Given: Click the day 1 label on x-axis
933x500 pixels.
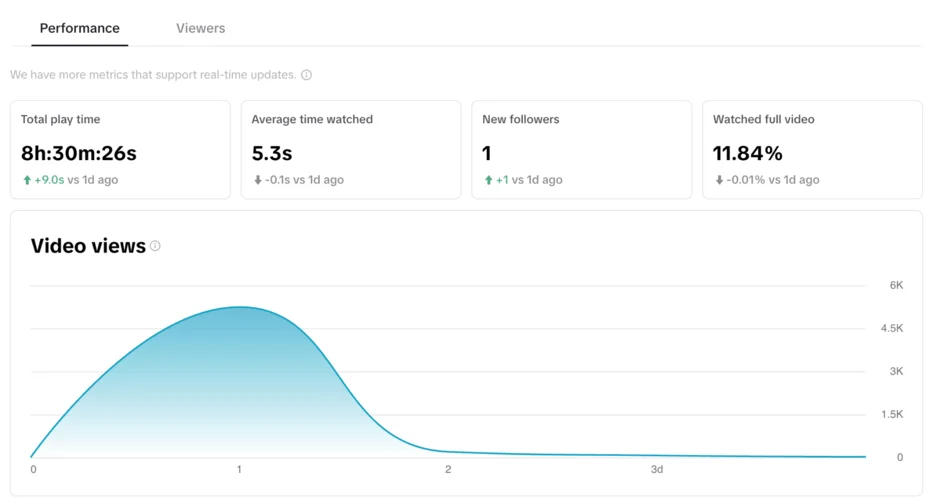Looking at the screenshot, I should point(239,469).
